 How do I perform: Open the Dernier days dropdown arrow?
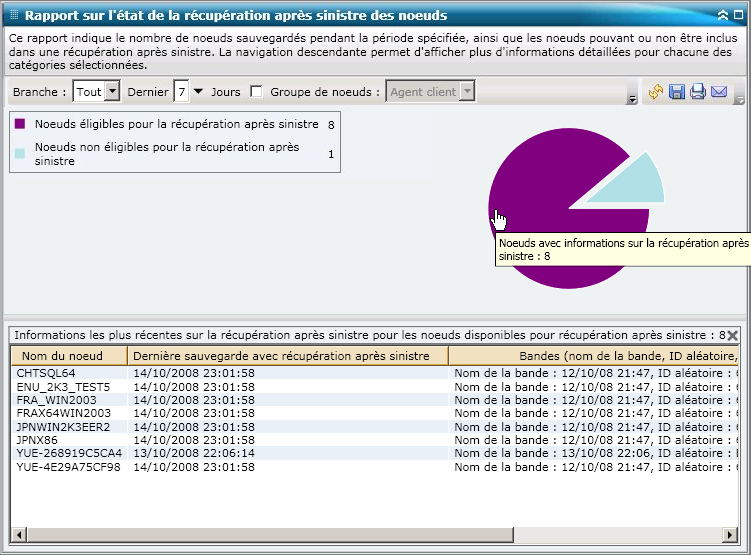[x=198, y=91]
